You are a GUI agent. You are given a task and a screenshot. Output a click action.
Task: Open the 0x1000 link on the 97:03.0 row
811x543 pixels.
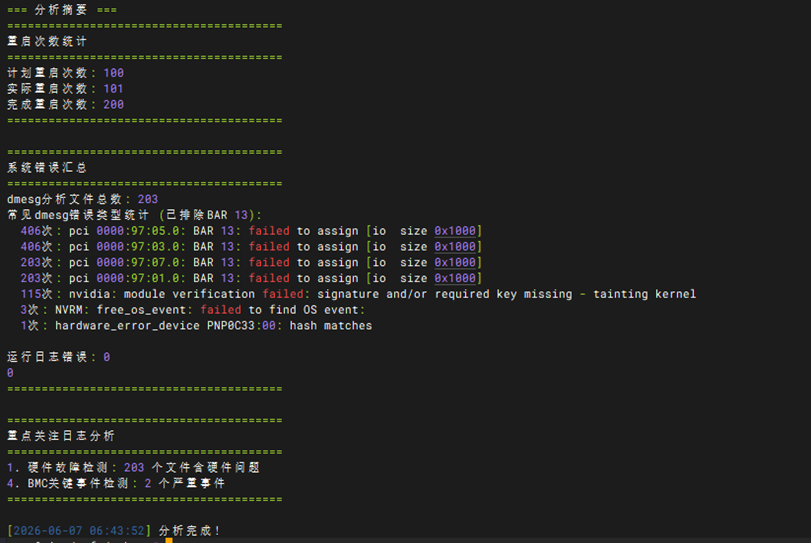tap(455, 247)
